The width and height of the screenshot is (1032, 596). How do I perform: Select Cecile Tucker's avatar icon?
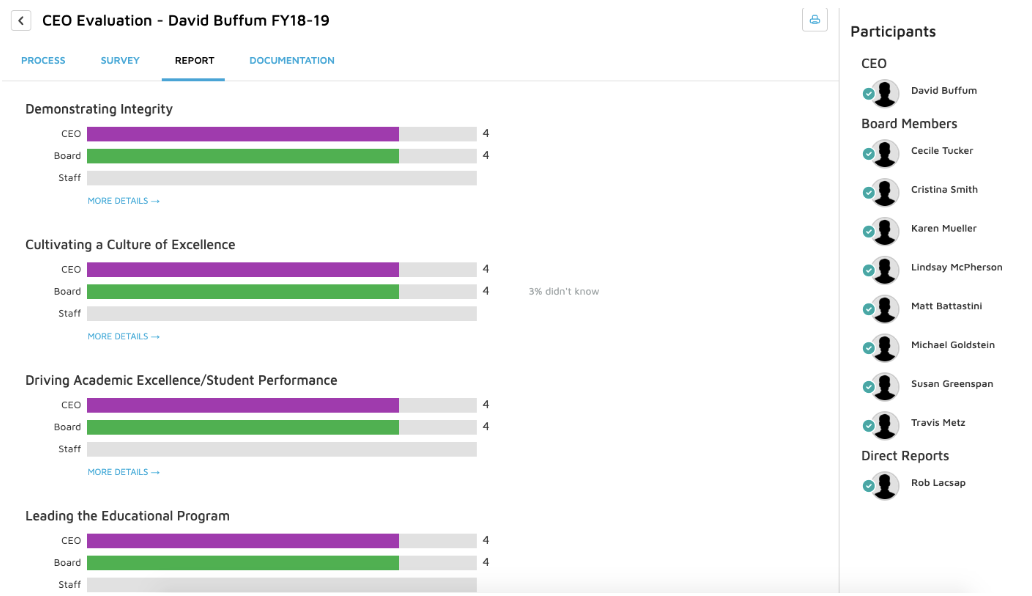(x=881, y=153)
